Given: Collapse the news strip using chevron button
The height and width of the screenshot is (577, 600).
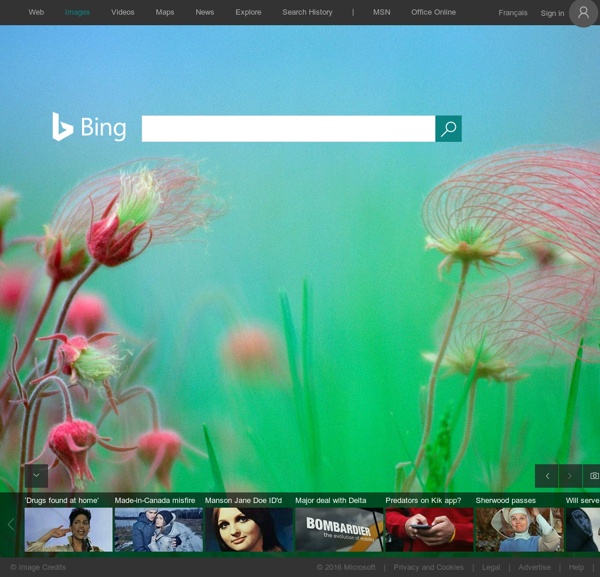Looking at the screenshot, I should point(36,476).
